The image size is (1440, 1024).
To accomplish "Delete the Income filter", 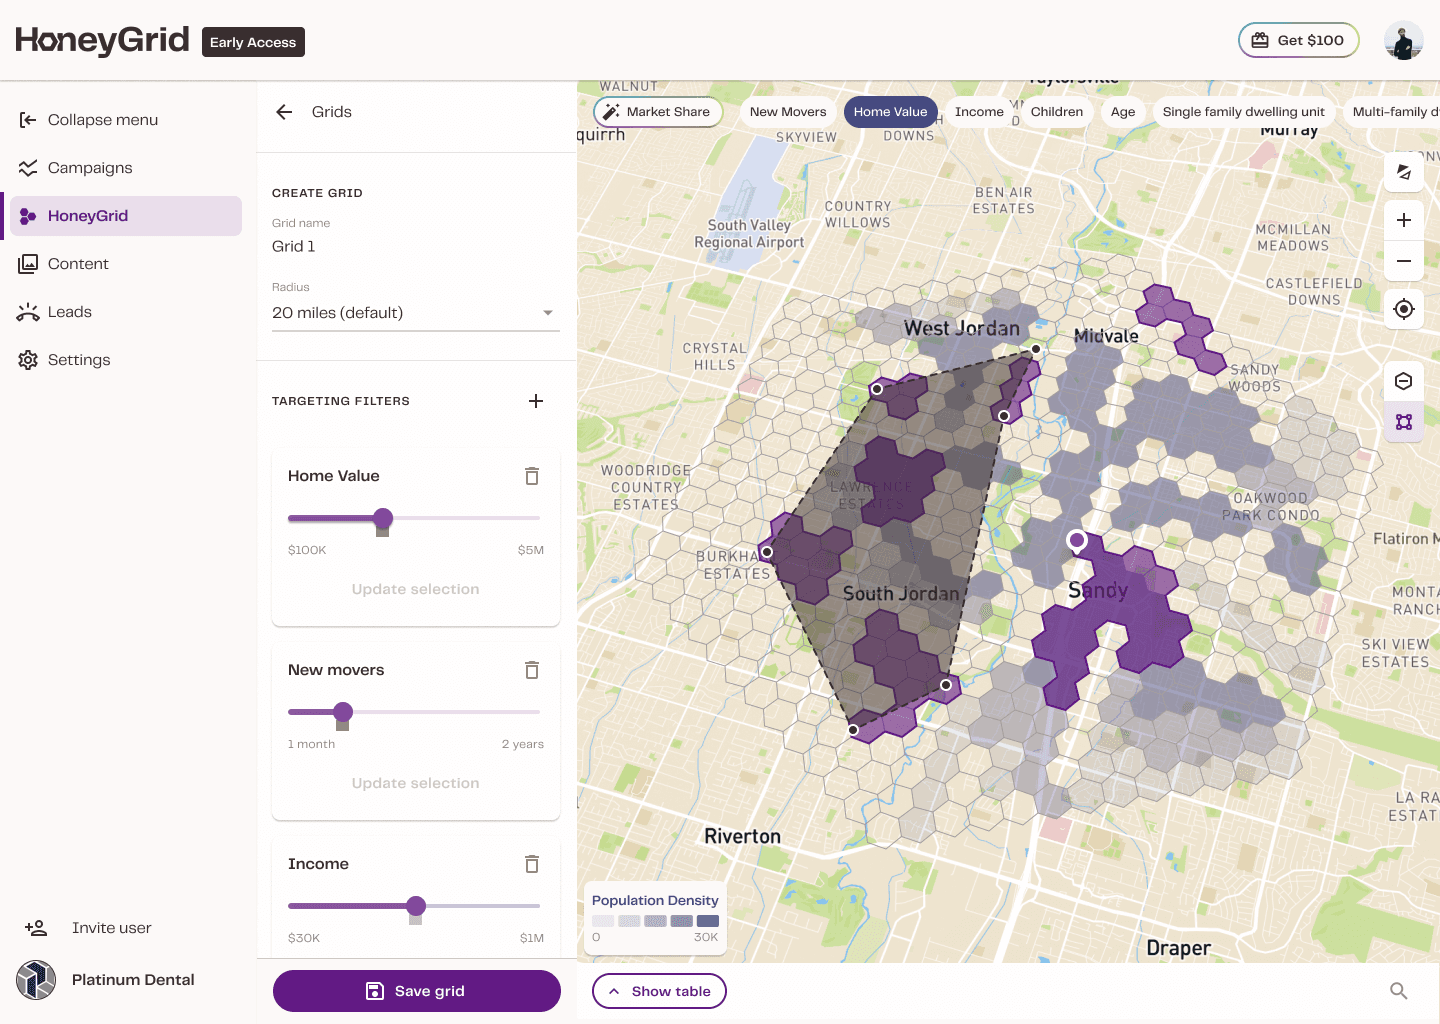I will tap(532, 864).
